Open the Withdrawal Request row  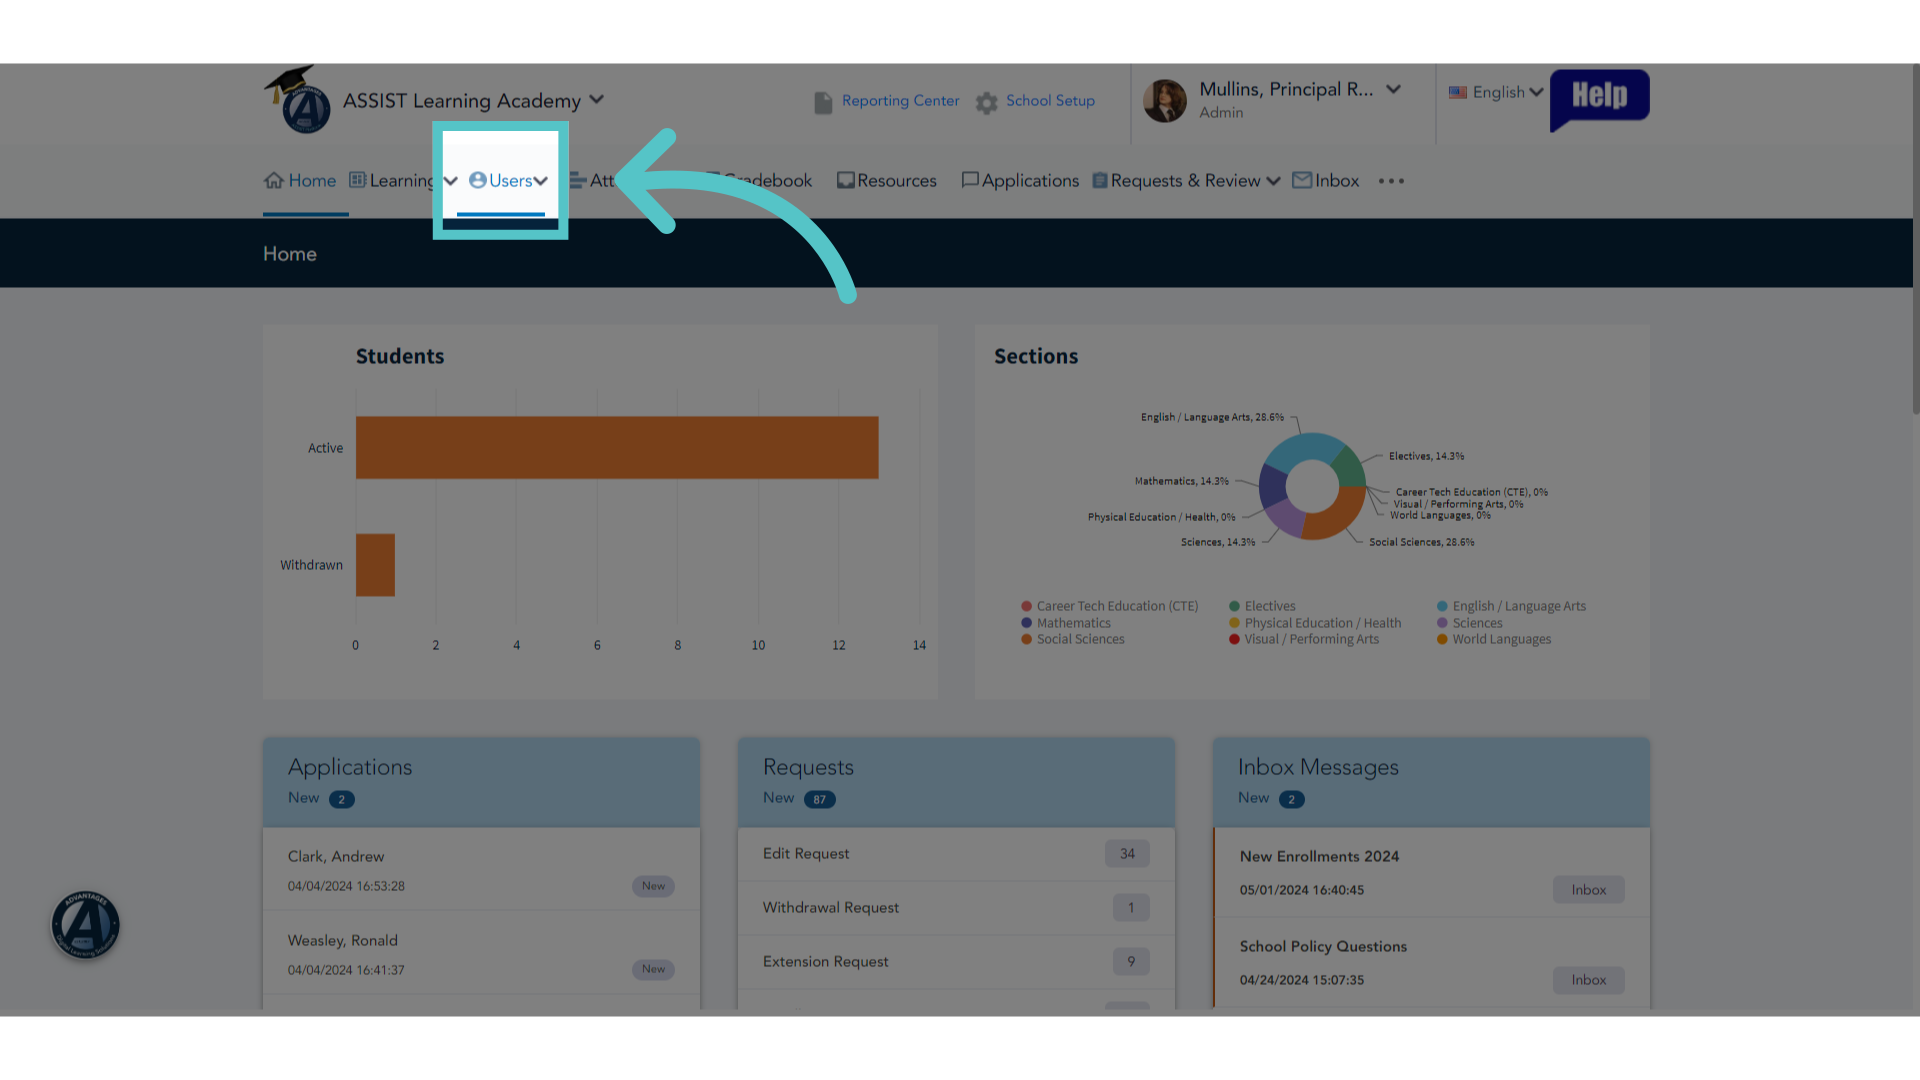(956, 908)
